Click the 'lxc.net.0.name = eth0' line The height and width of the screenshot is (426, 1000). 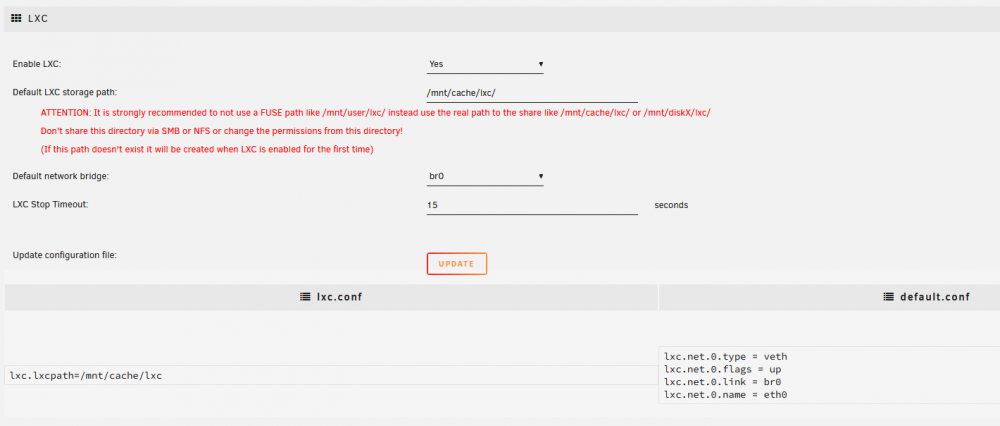[x=725, y=395]
